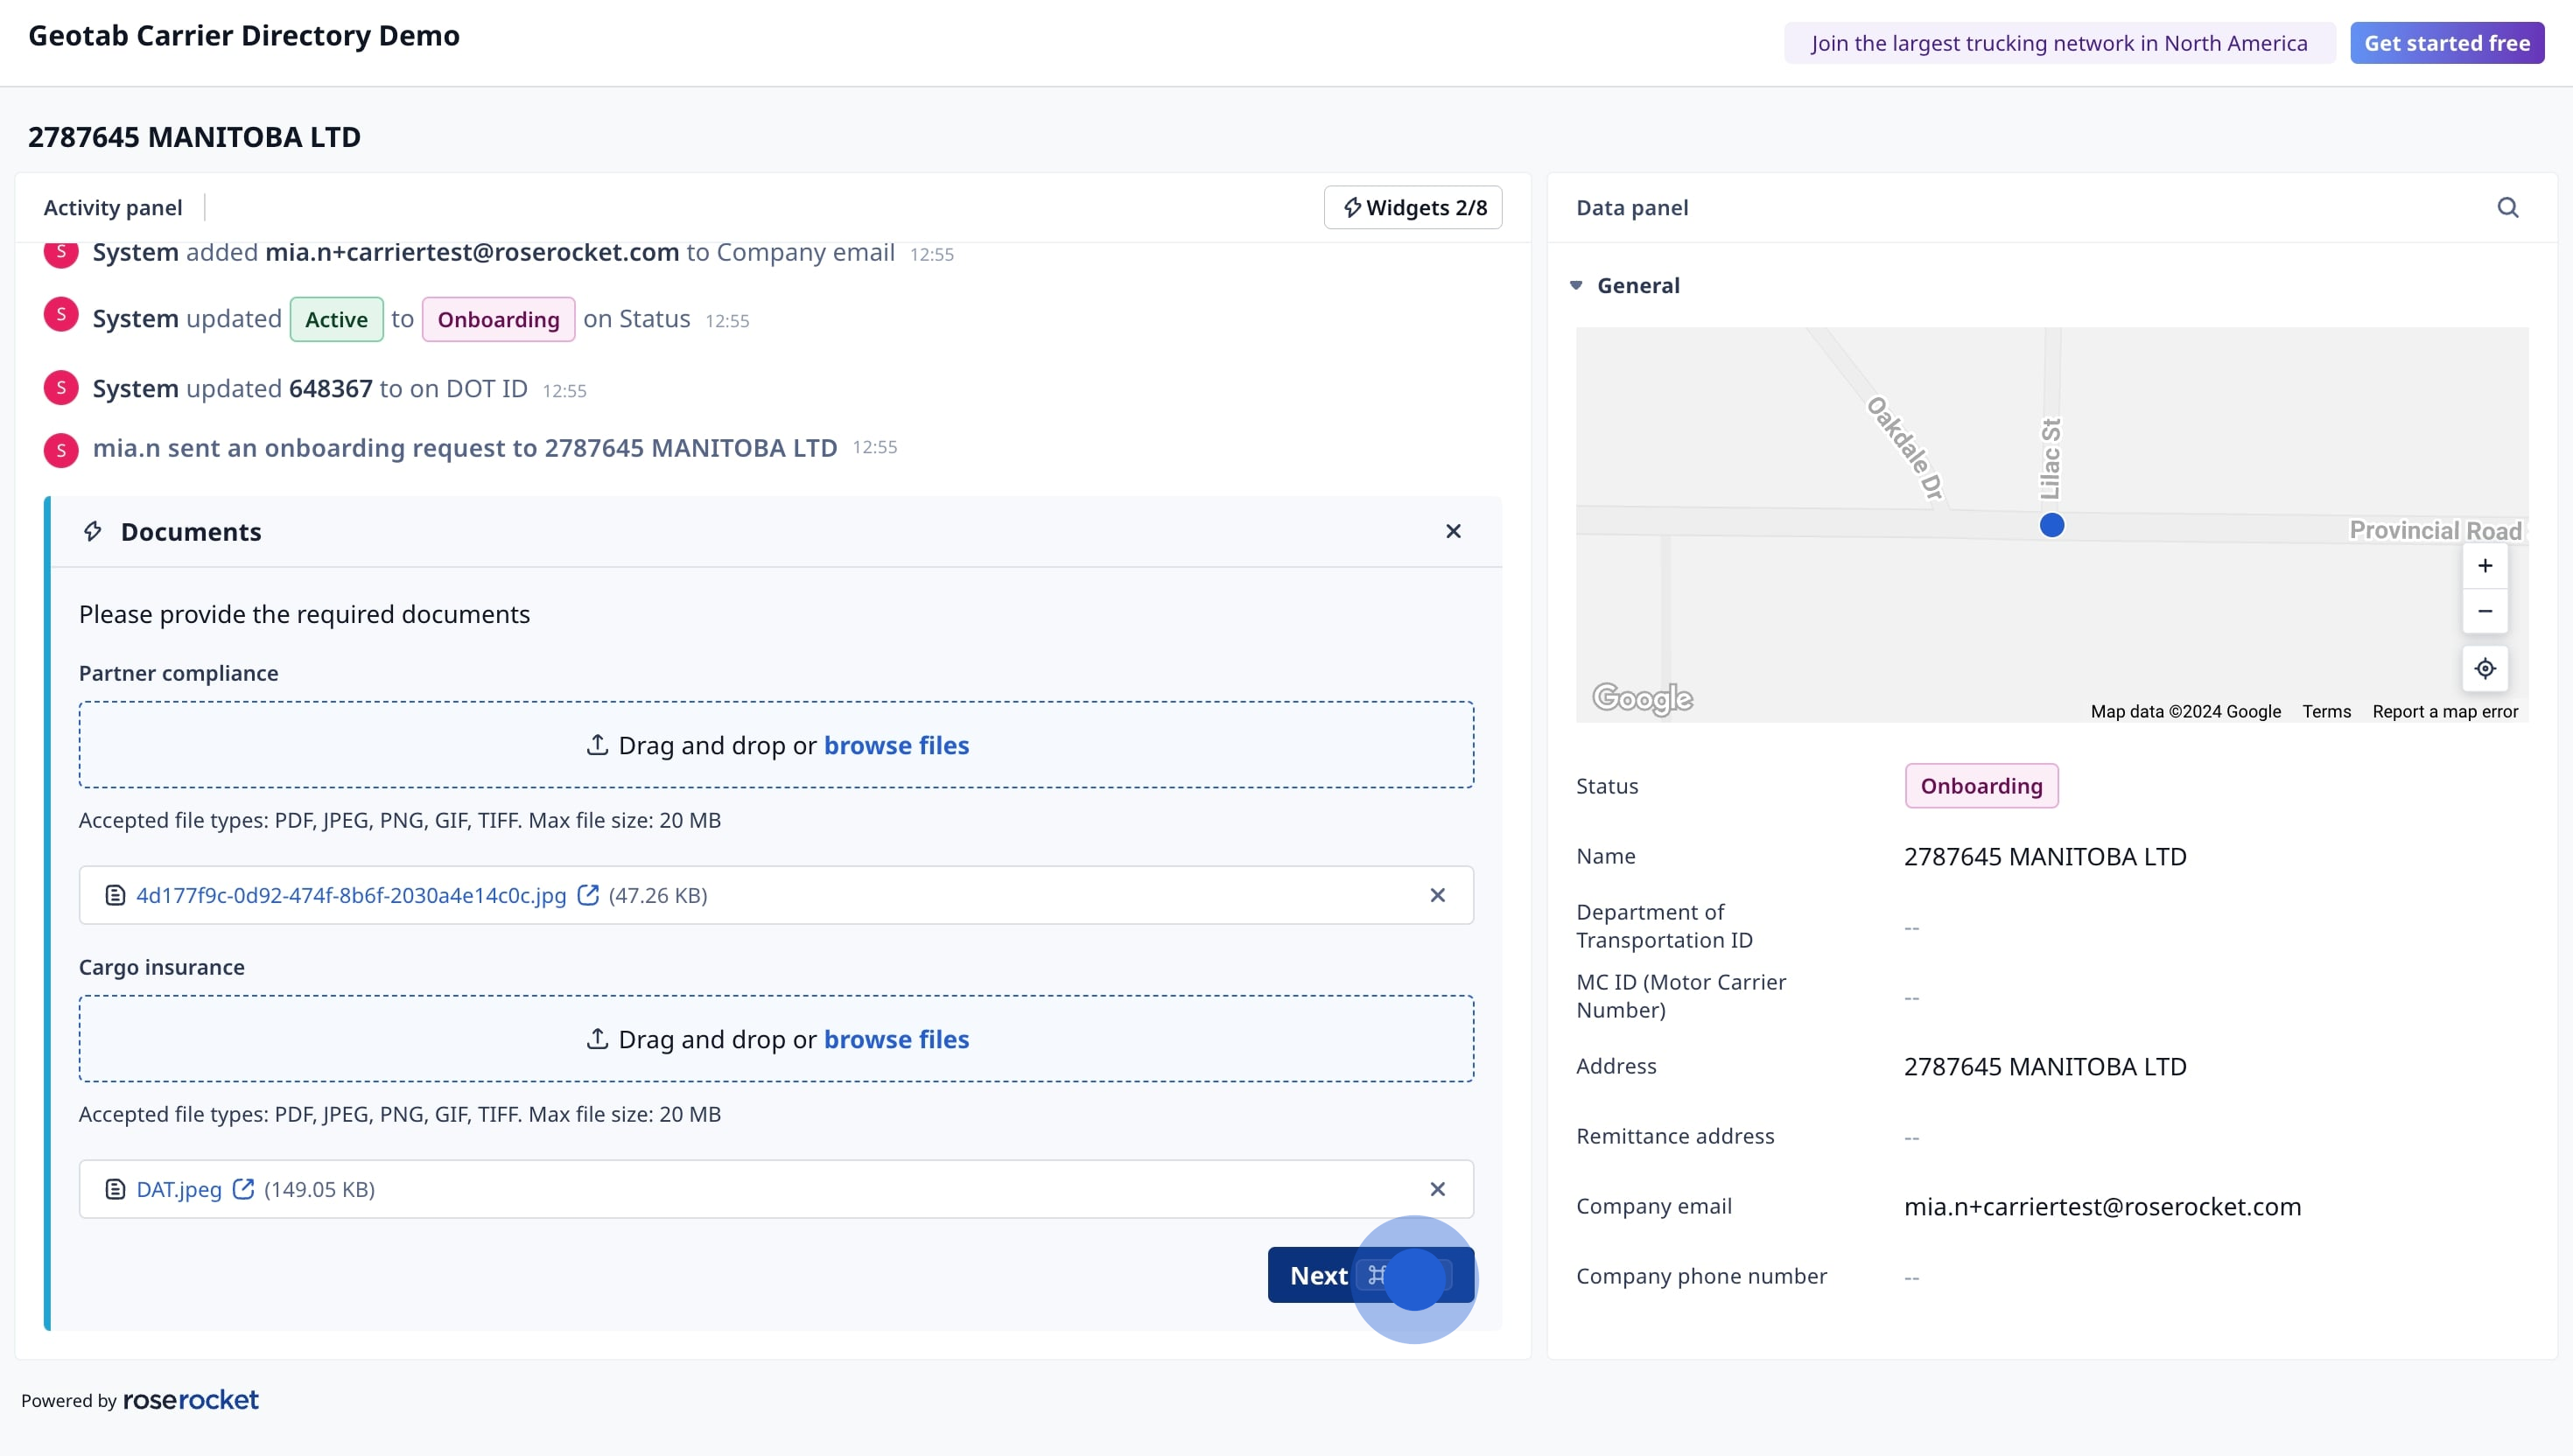2573x1456 pixels.
Task: Remove the 4d177f9c jpg attachment
Action: [x=1437, y=895]
